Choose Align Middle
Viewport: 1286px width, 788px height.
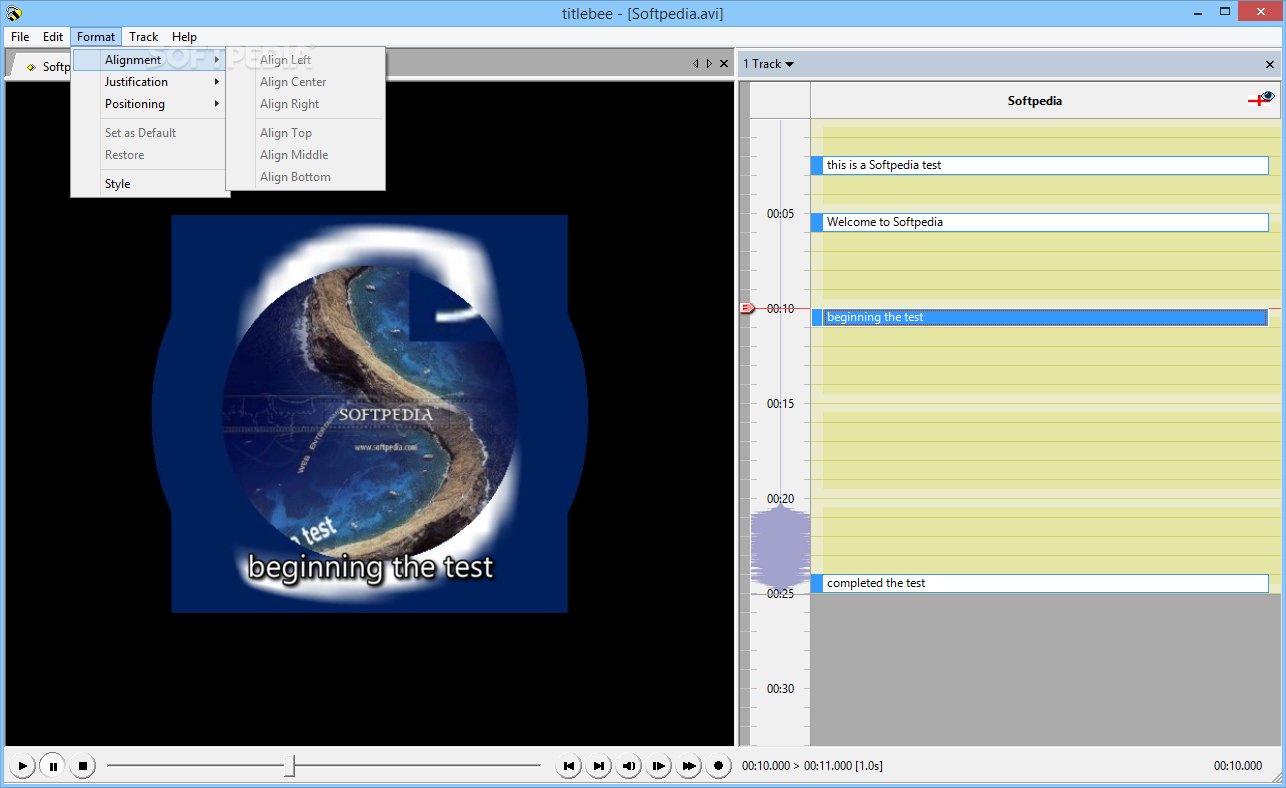tap(305, 155)
